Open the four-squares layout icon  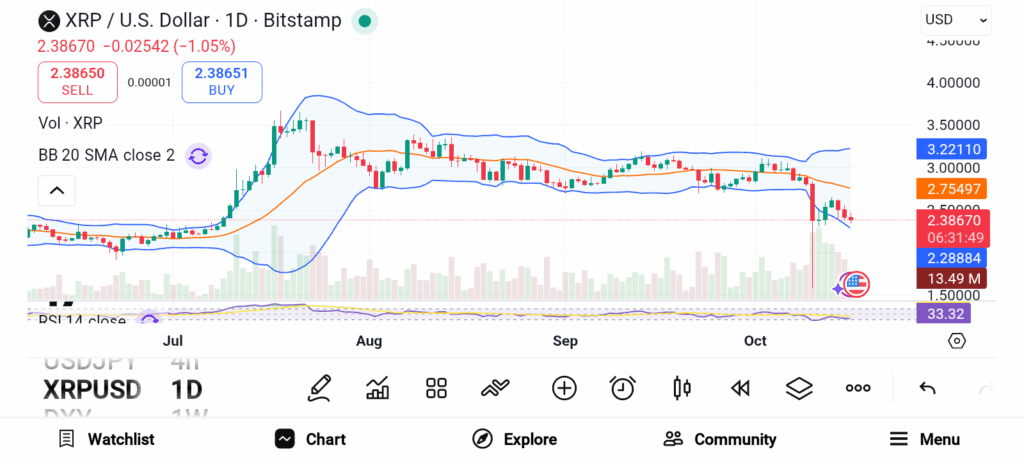[436, 388]
